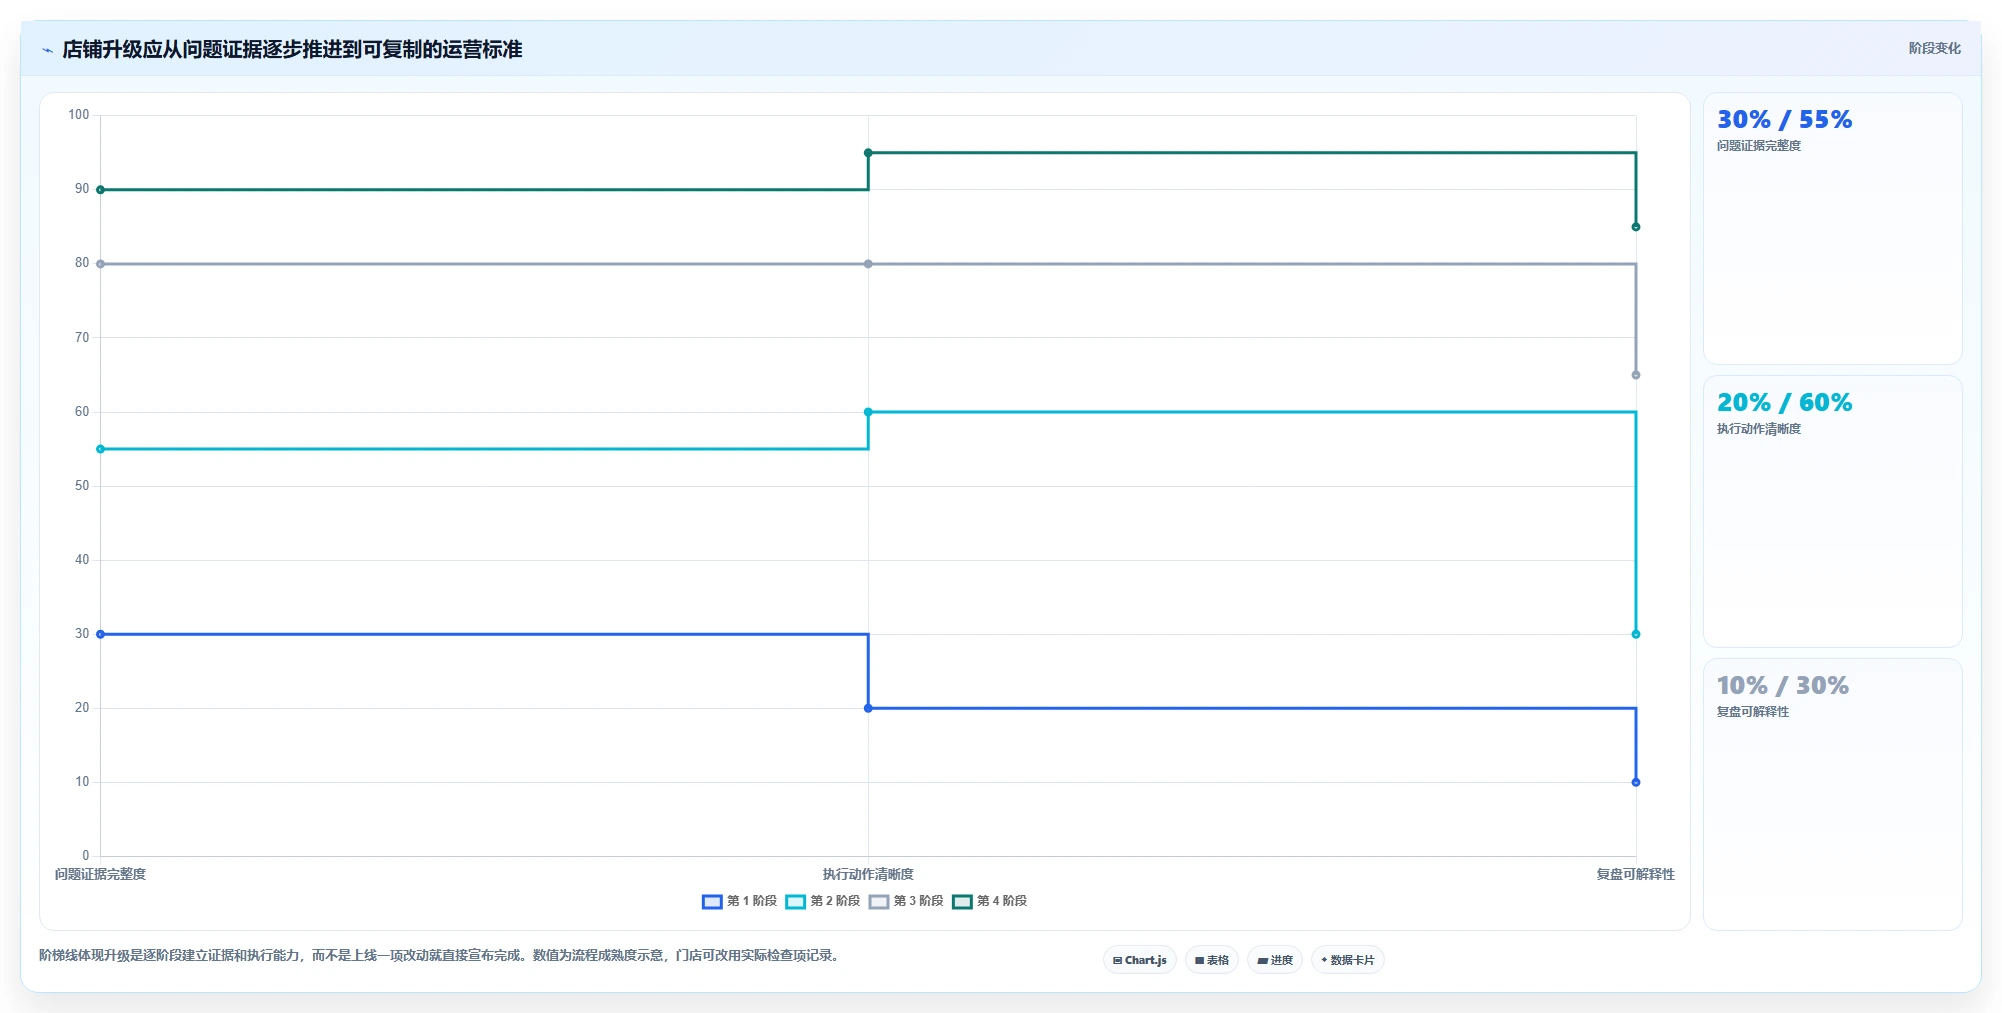Toggle the 第 4 阶段 legend series

click(x=990, y=901)
